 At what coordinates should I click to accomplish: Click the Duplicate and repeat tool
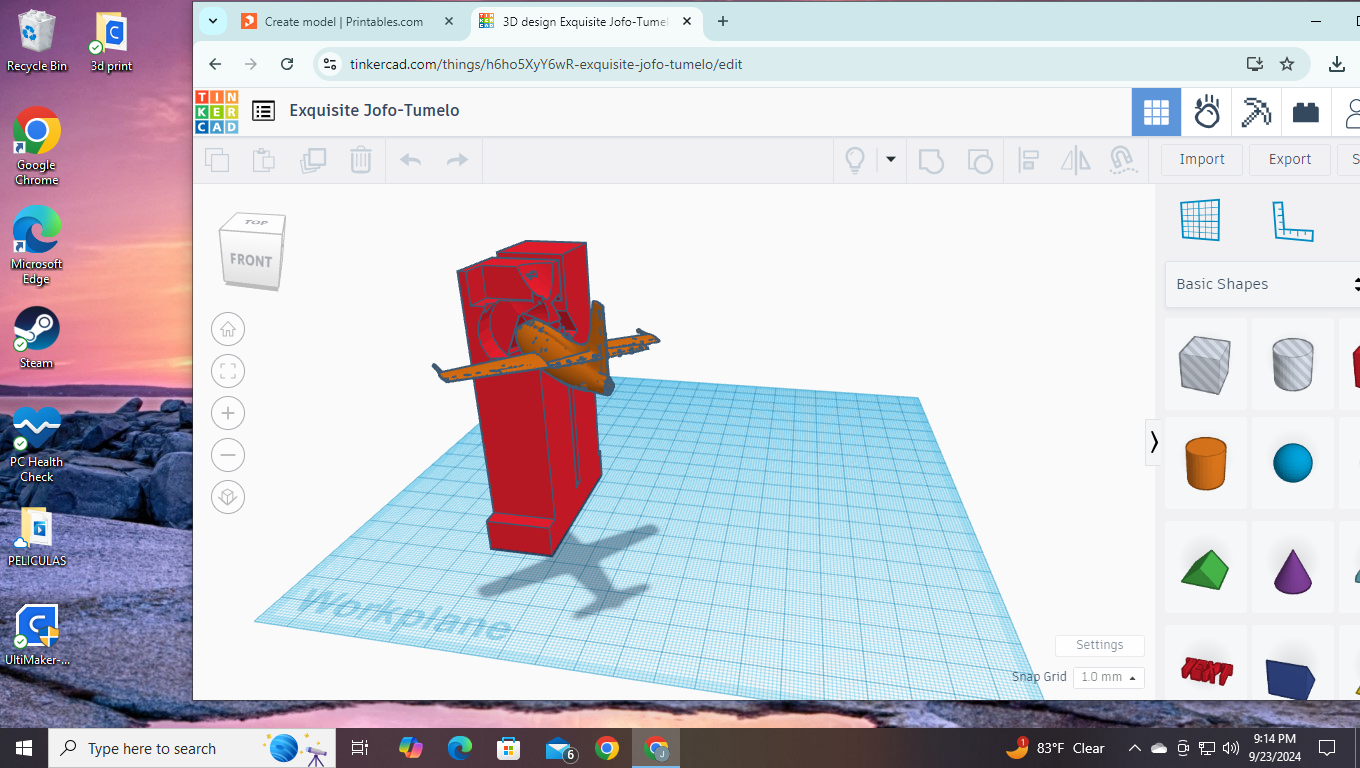click(313, 160)
